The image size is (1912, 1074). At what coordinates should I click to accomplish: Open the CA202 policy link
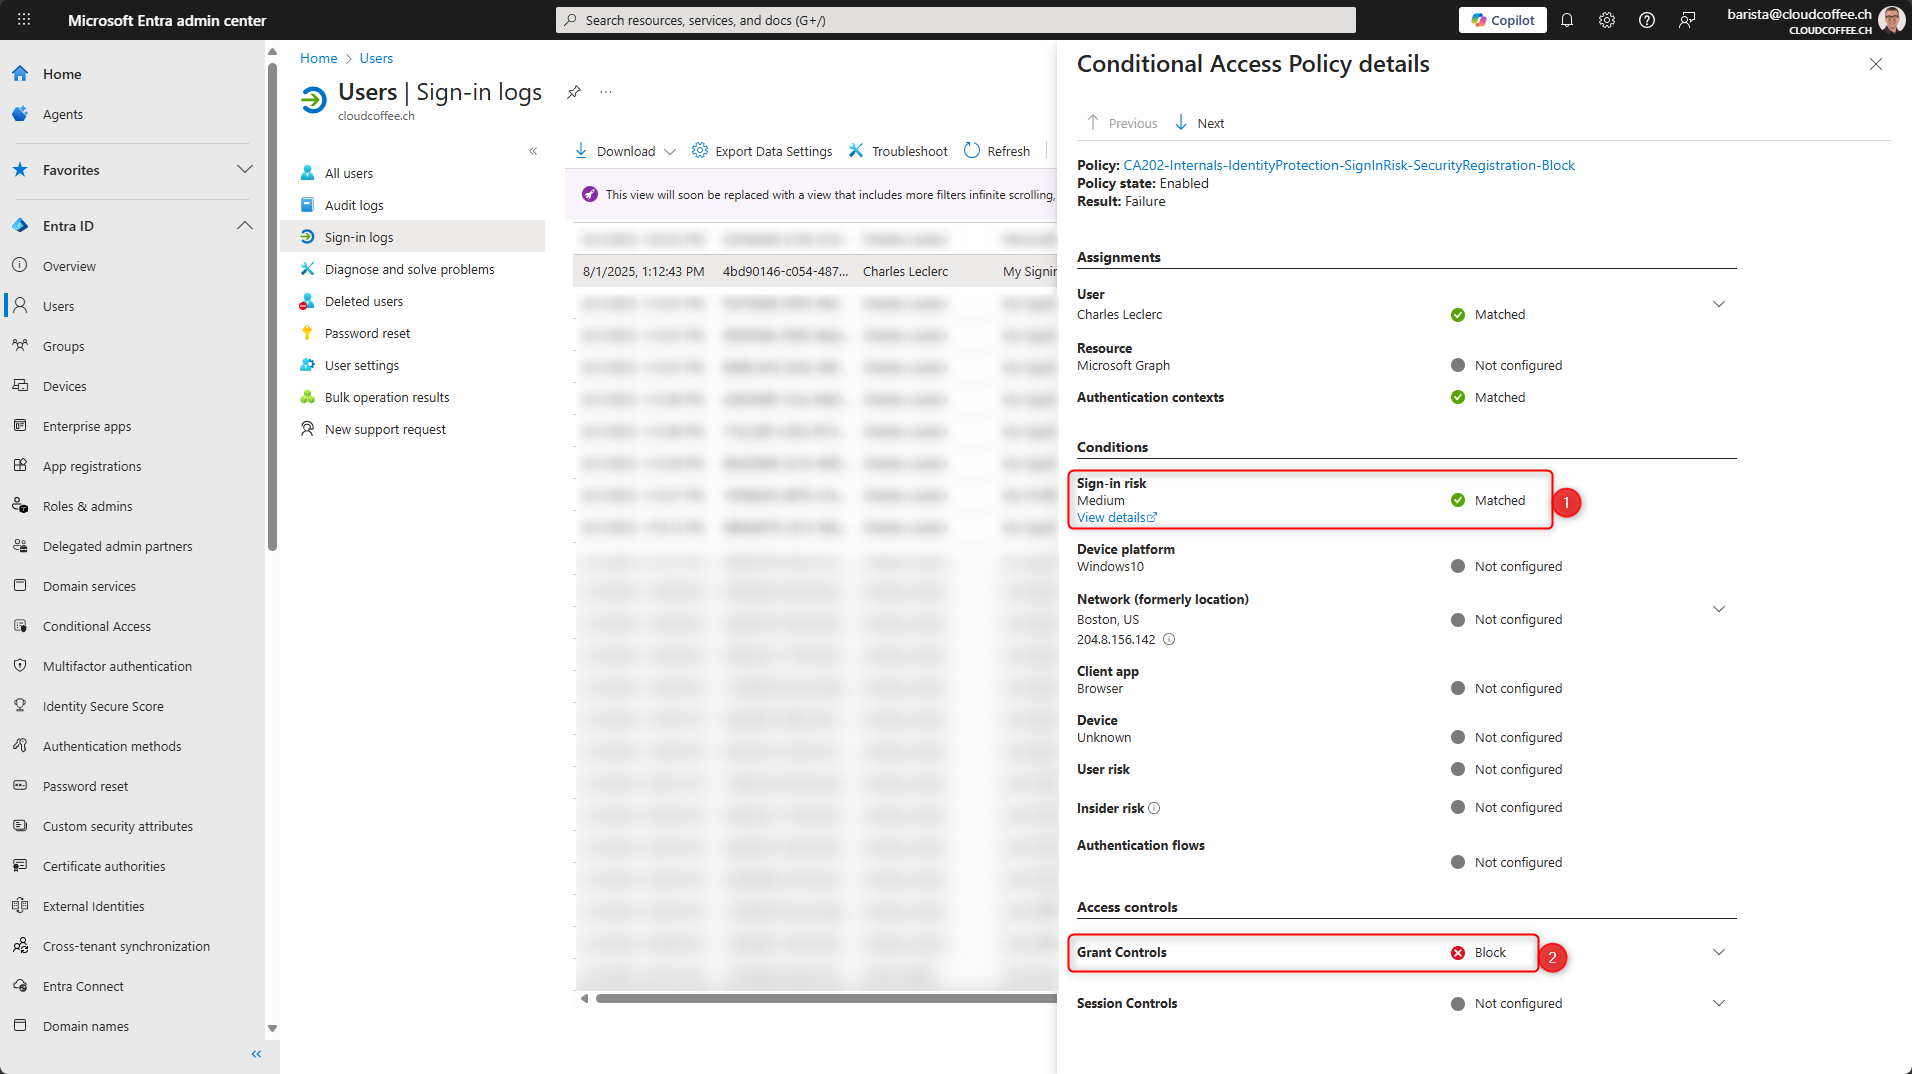1349,165
